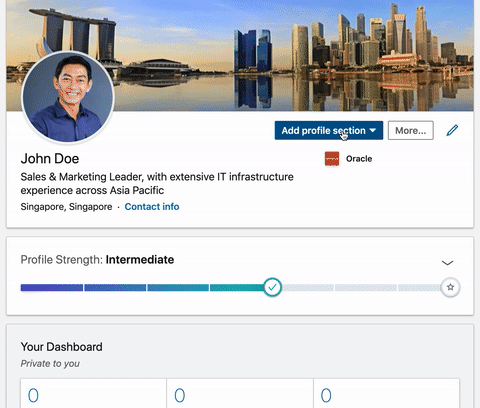Click the checkmark progress marker
Image resolution: width=480 pixels, height=408 pixels.
[x=272, y=287]
